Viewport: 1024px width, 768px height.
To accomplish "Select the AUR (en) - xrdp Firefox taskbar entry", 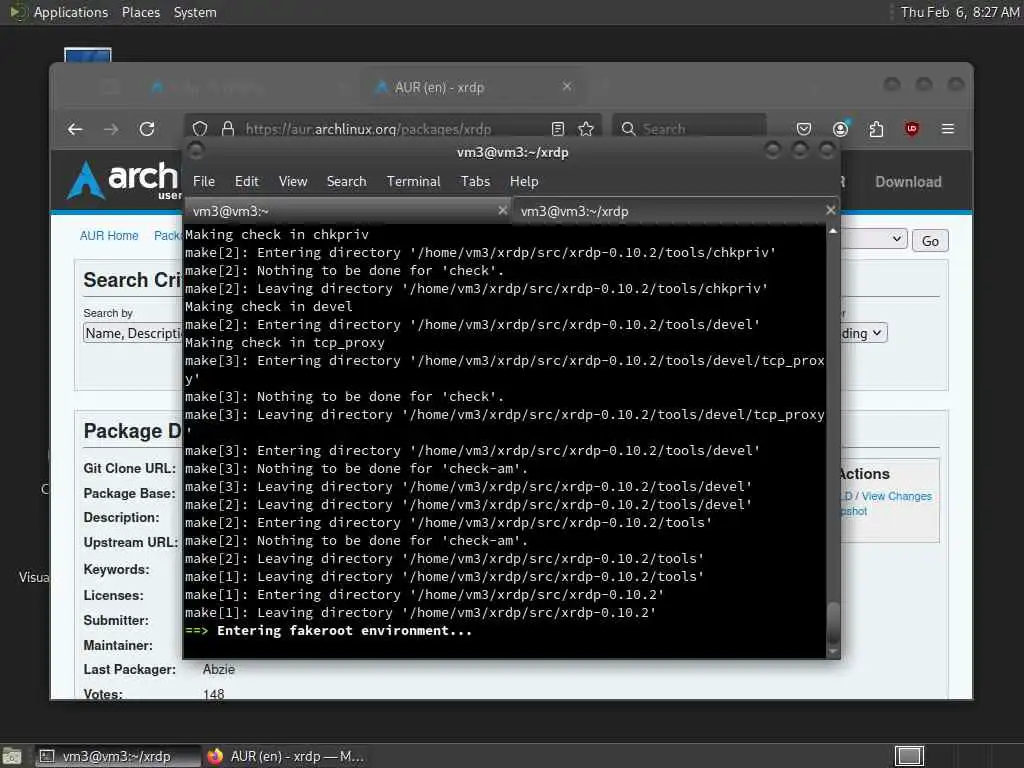I will (285, 756).
